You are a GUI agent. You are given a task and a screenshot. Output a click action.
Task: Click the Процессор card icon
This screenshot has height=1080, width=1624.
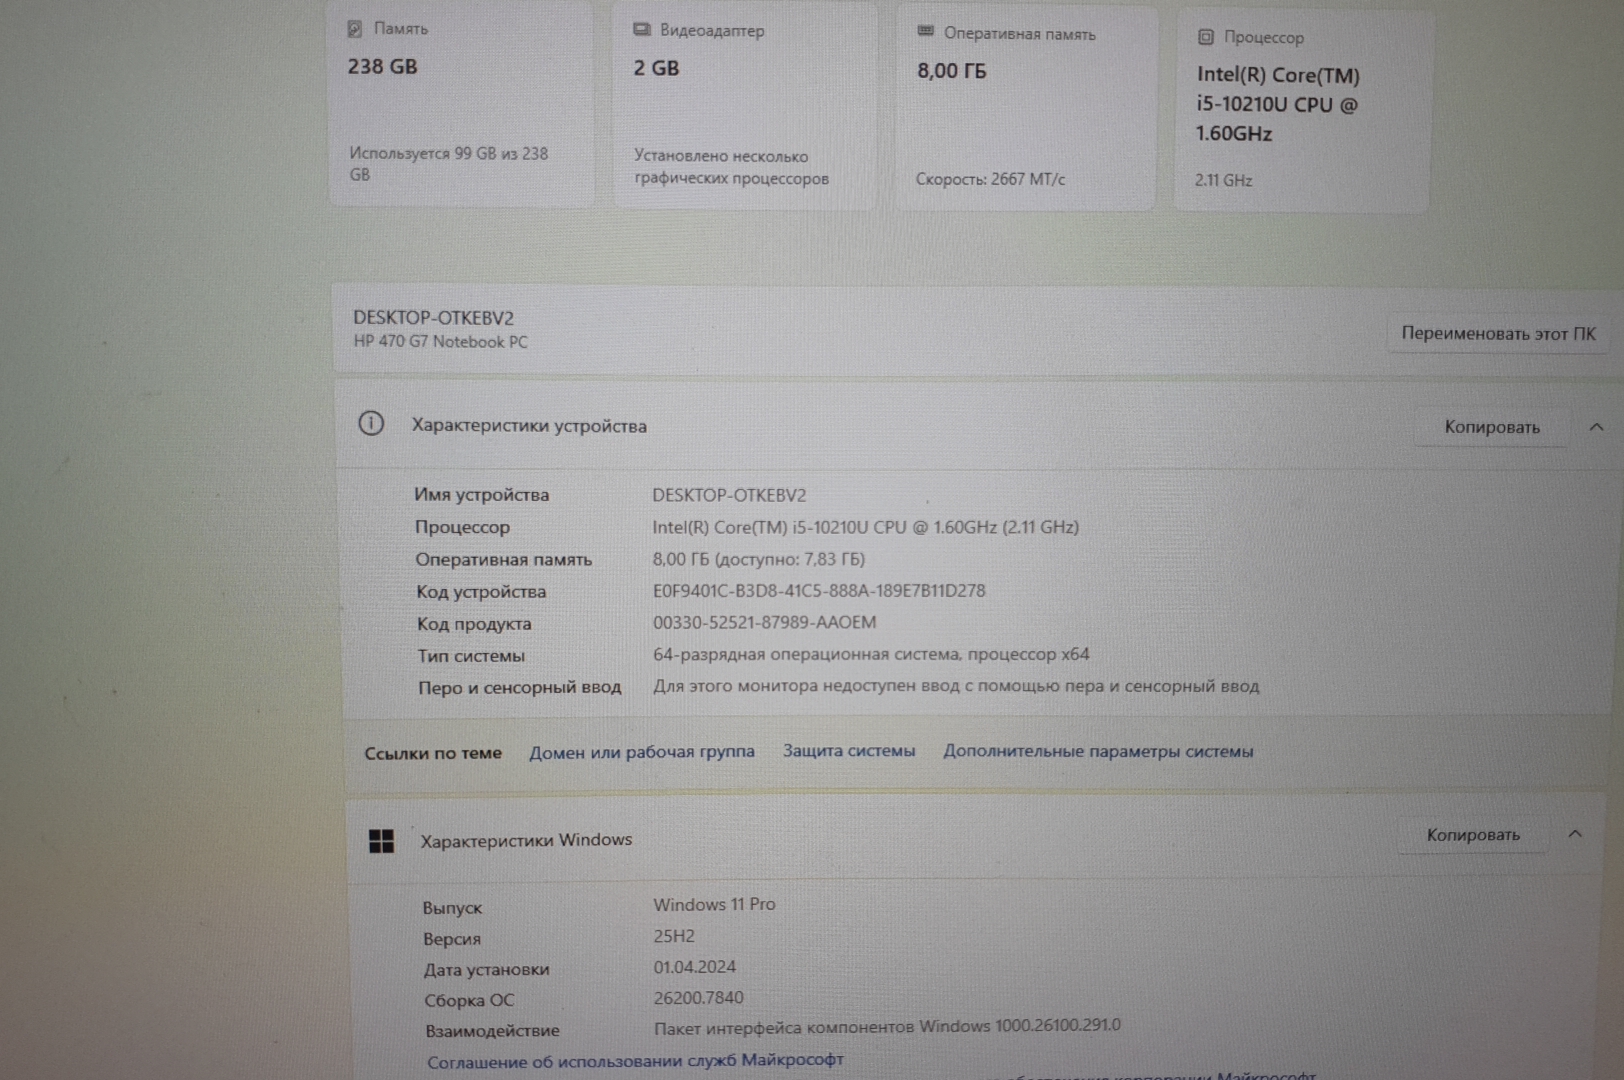[1206, 37]
